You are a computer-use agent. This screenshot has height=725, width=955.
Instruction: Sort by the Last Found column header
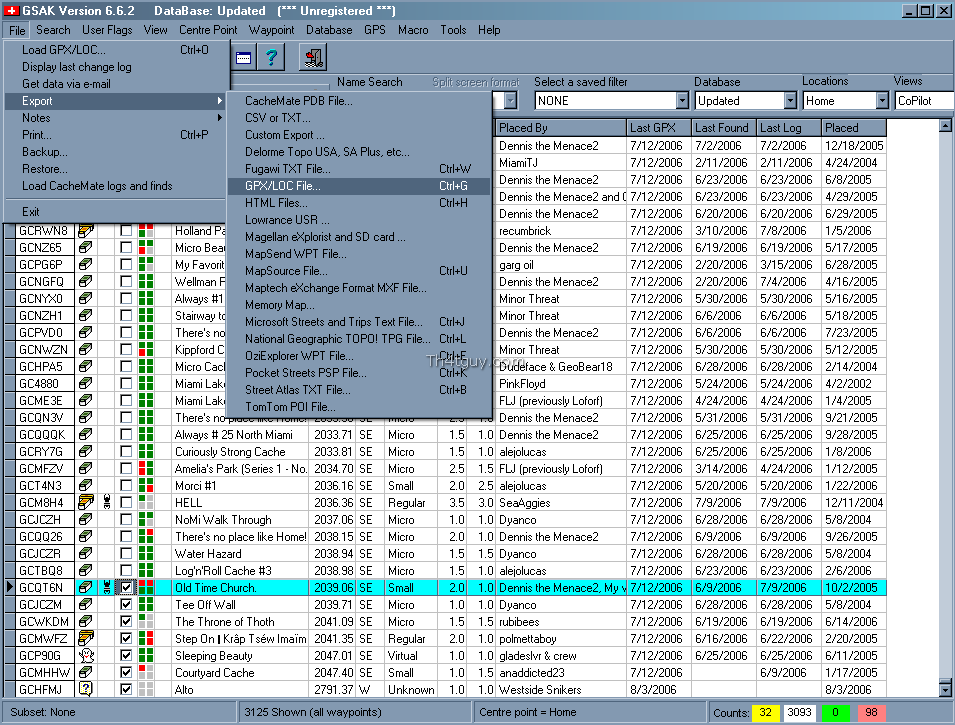721,128
